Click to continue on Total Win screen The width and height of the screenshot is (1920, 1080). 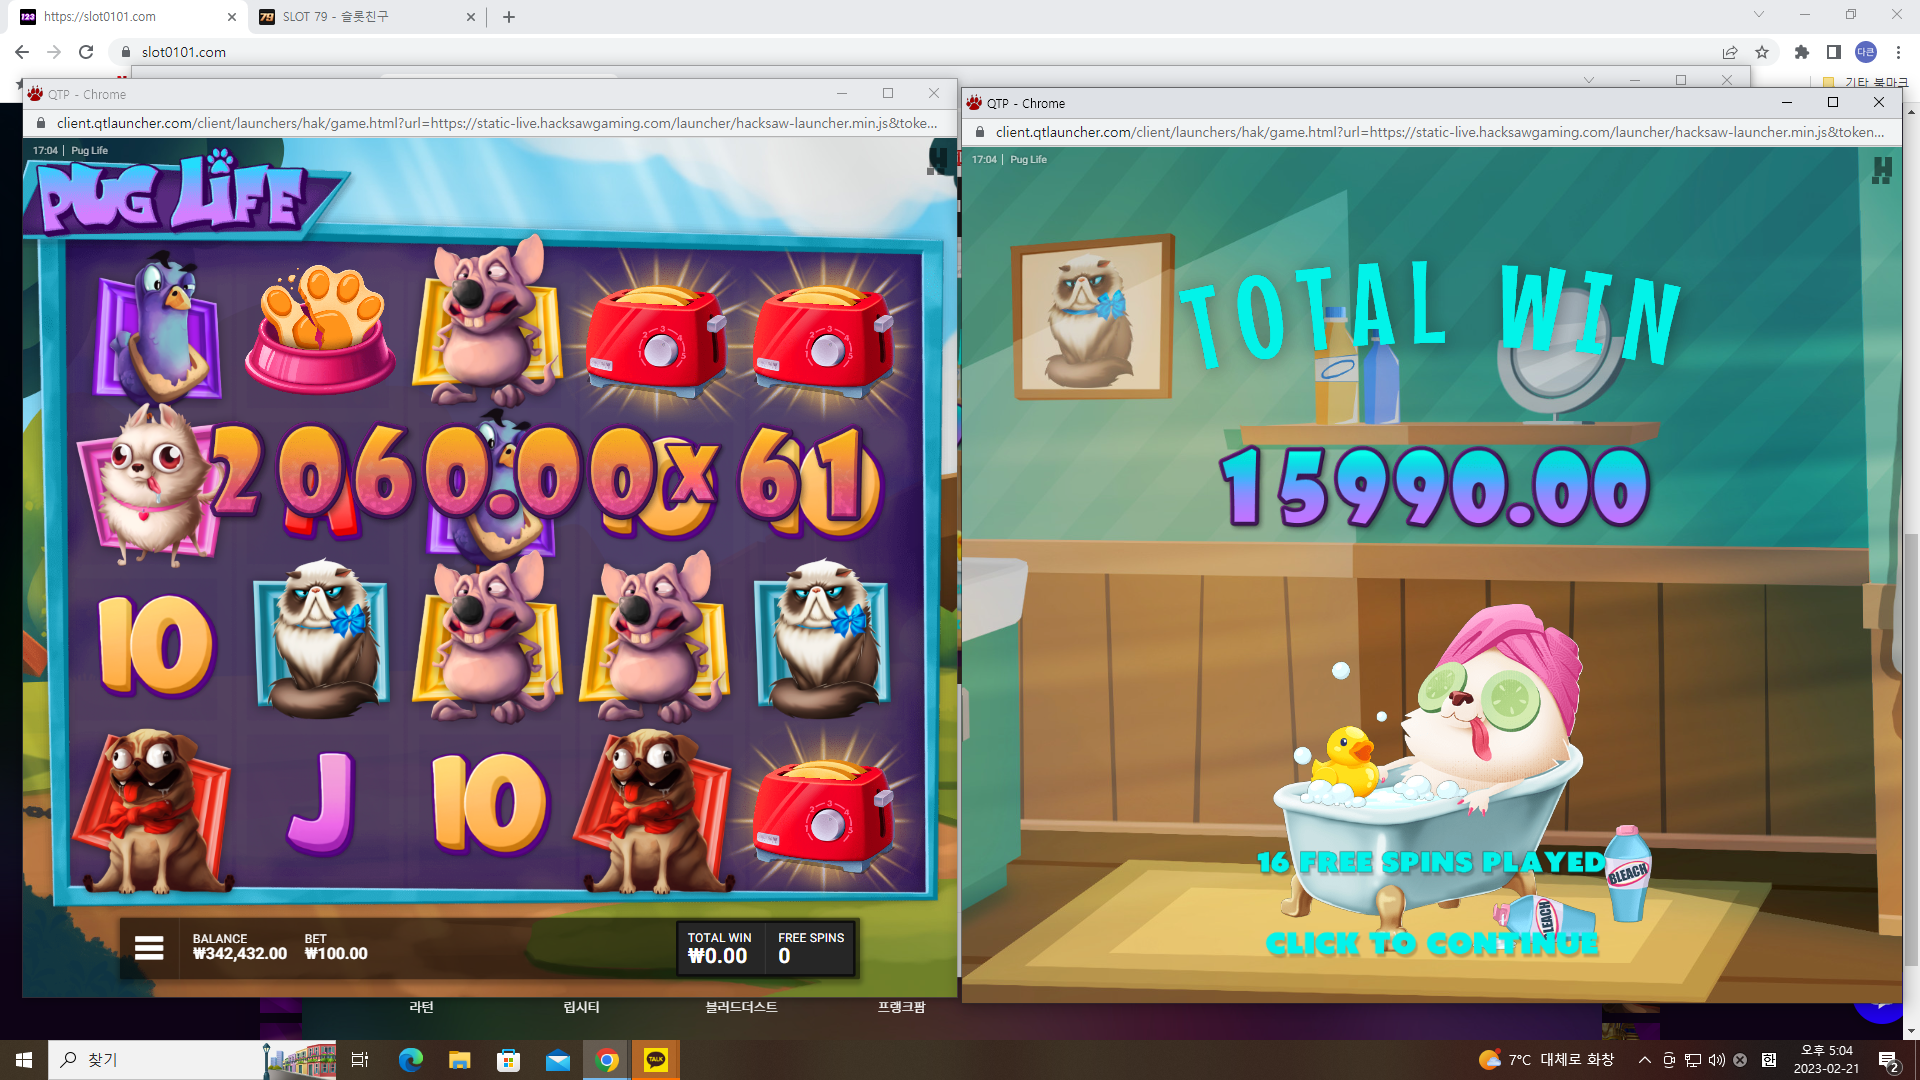coord(1432,944)
